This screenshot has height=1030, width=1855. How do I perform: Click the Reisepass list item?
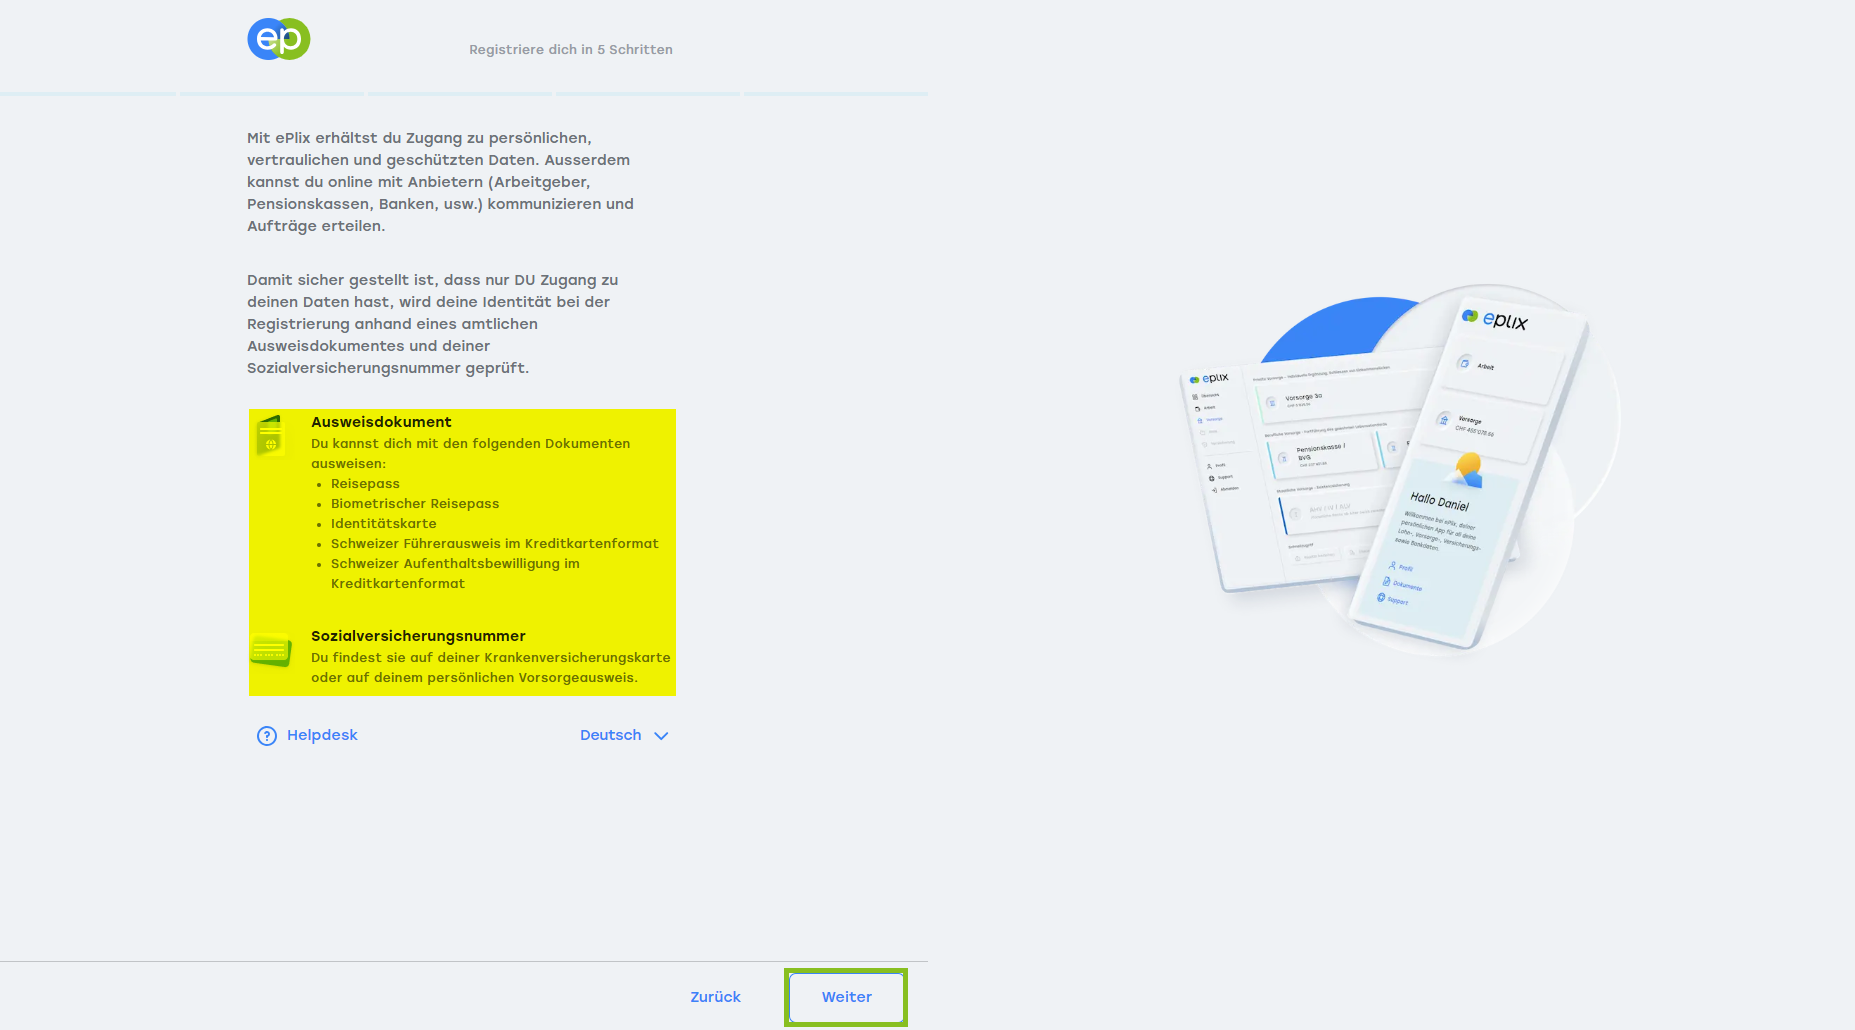pos(365,484)
